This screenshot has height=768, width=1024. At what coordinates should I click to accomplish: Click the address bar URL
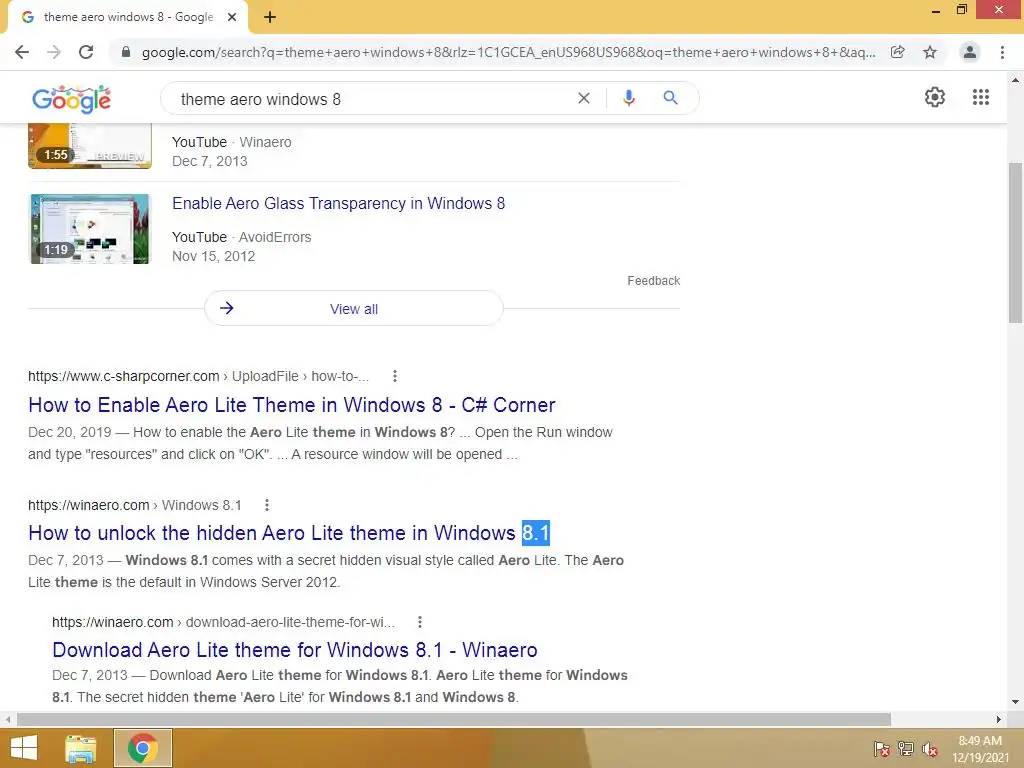(x=508, y=52)
